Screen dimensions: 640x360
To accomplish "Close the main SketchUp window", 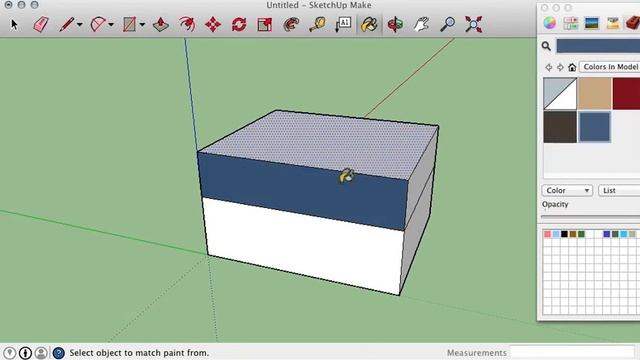I will [x=8, y=5].
